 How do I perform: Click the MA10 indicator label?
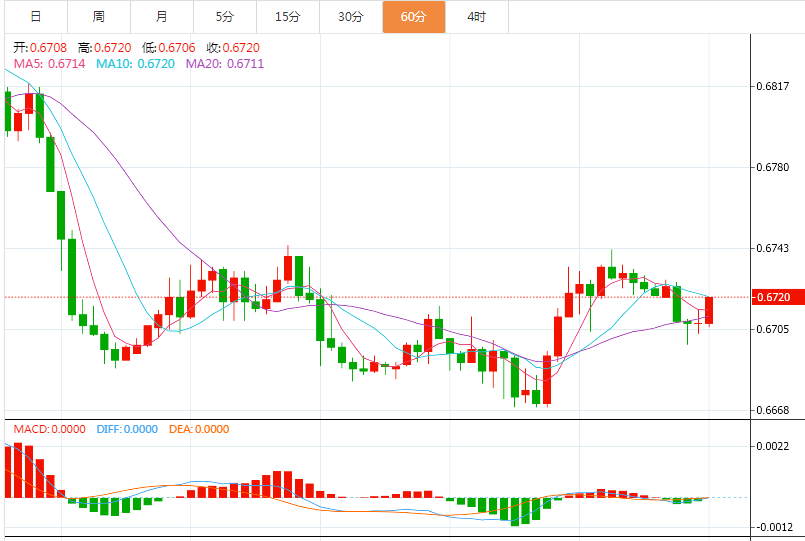click(x=136, y=64)
